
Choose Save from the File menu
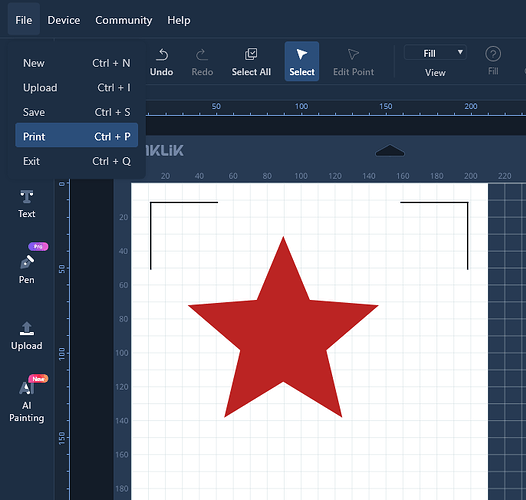tap(76, 112)
